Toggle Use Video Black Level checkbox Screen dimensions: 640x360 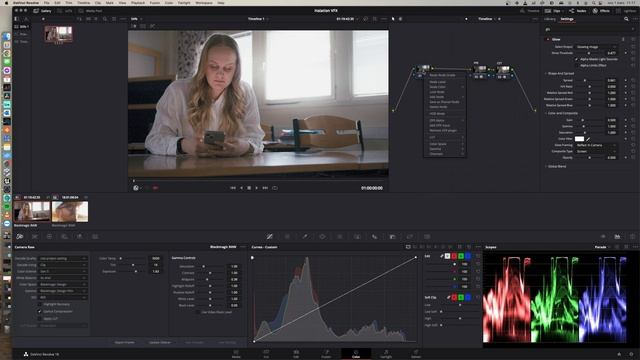point(198,312)
